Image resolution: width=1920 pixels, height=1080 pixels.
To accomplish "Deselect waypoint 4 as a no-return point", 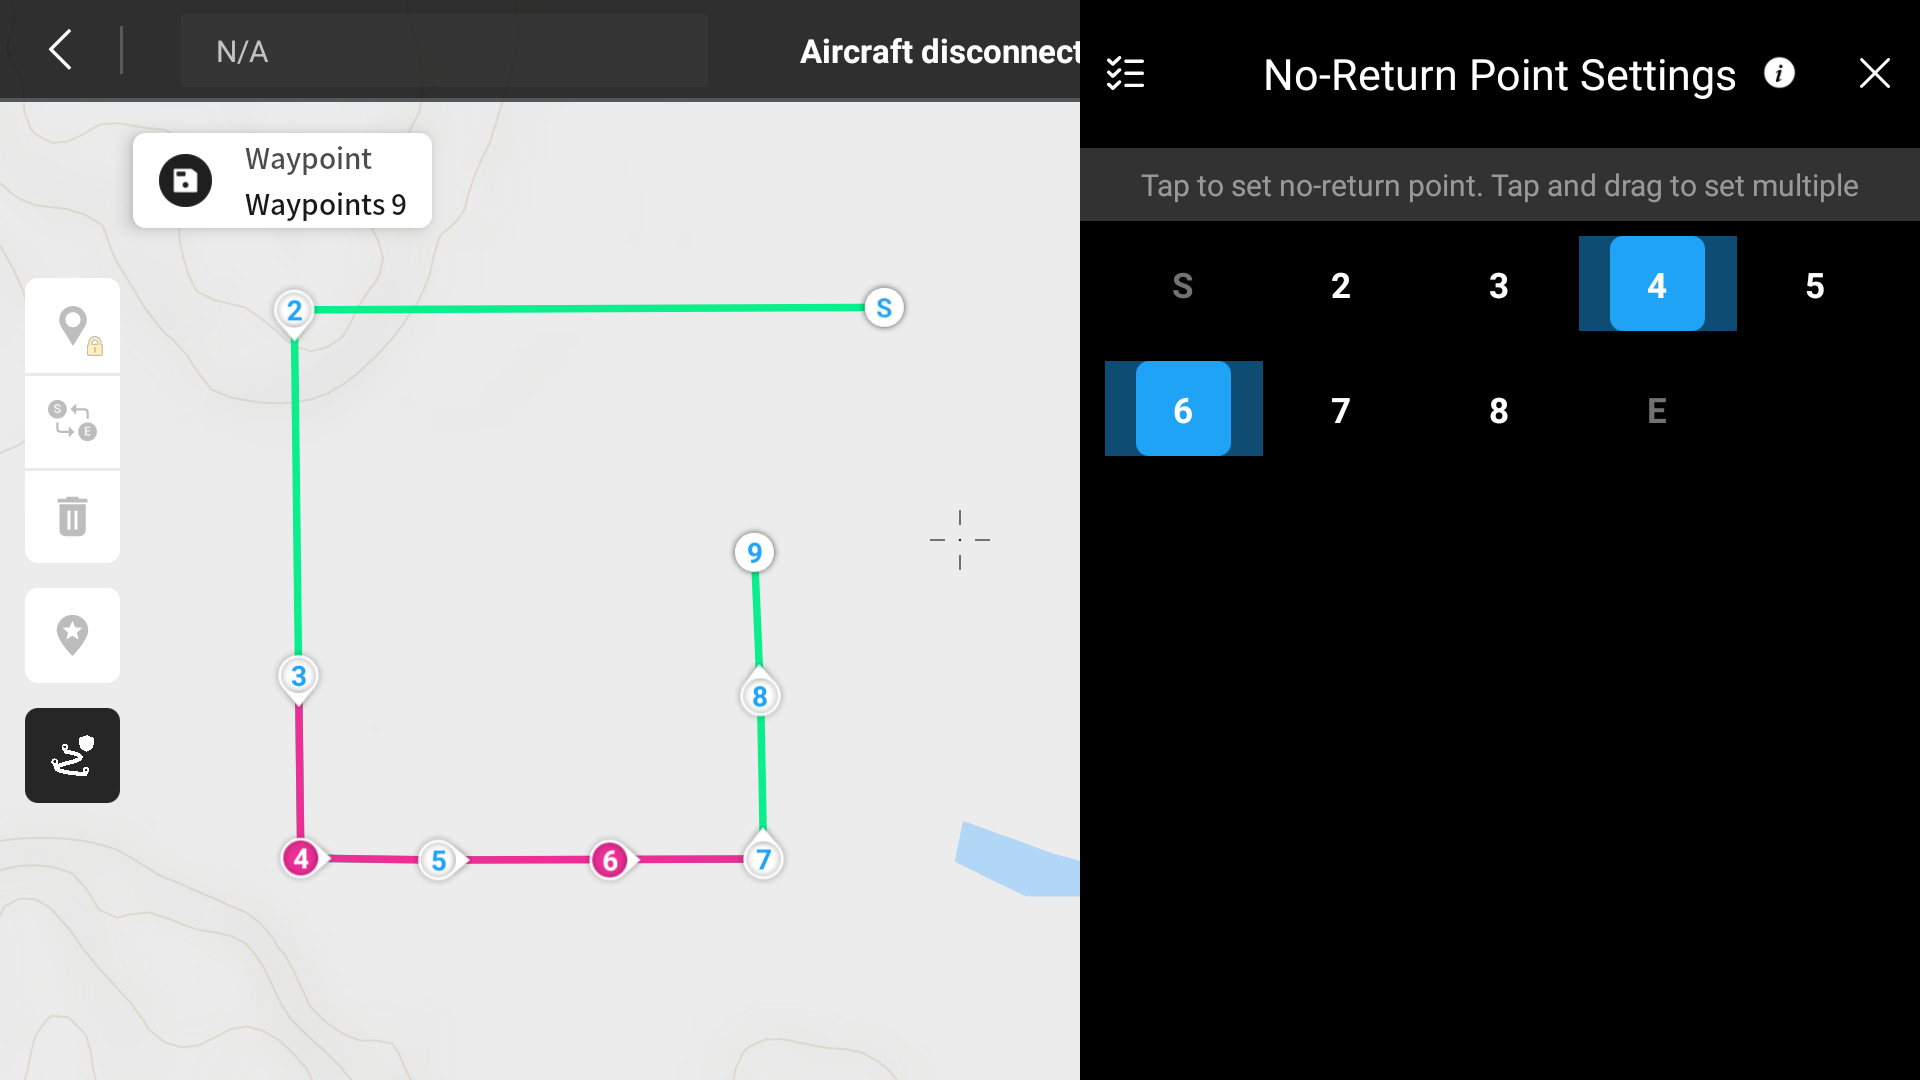I will pos(1657,284).
